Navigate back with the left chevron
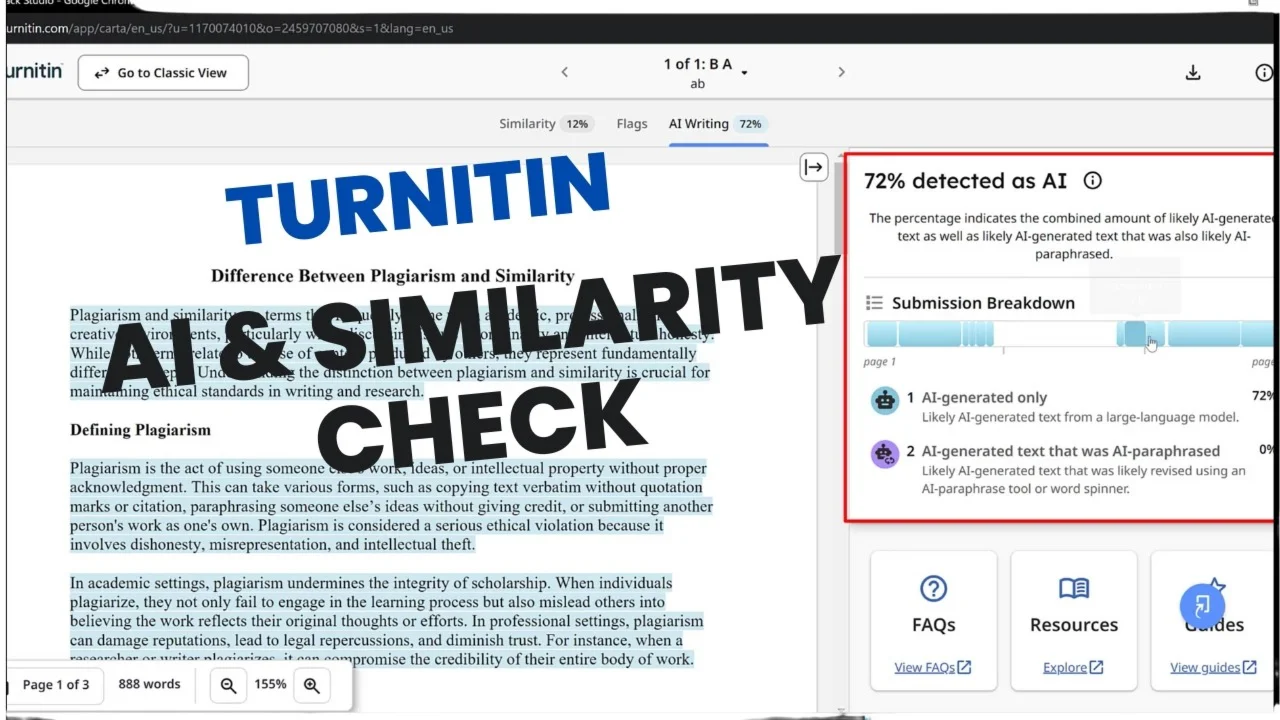Viewport: 1280px width, 720px height. (565, 72)
